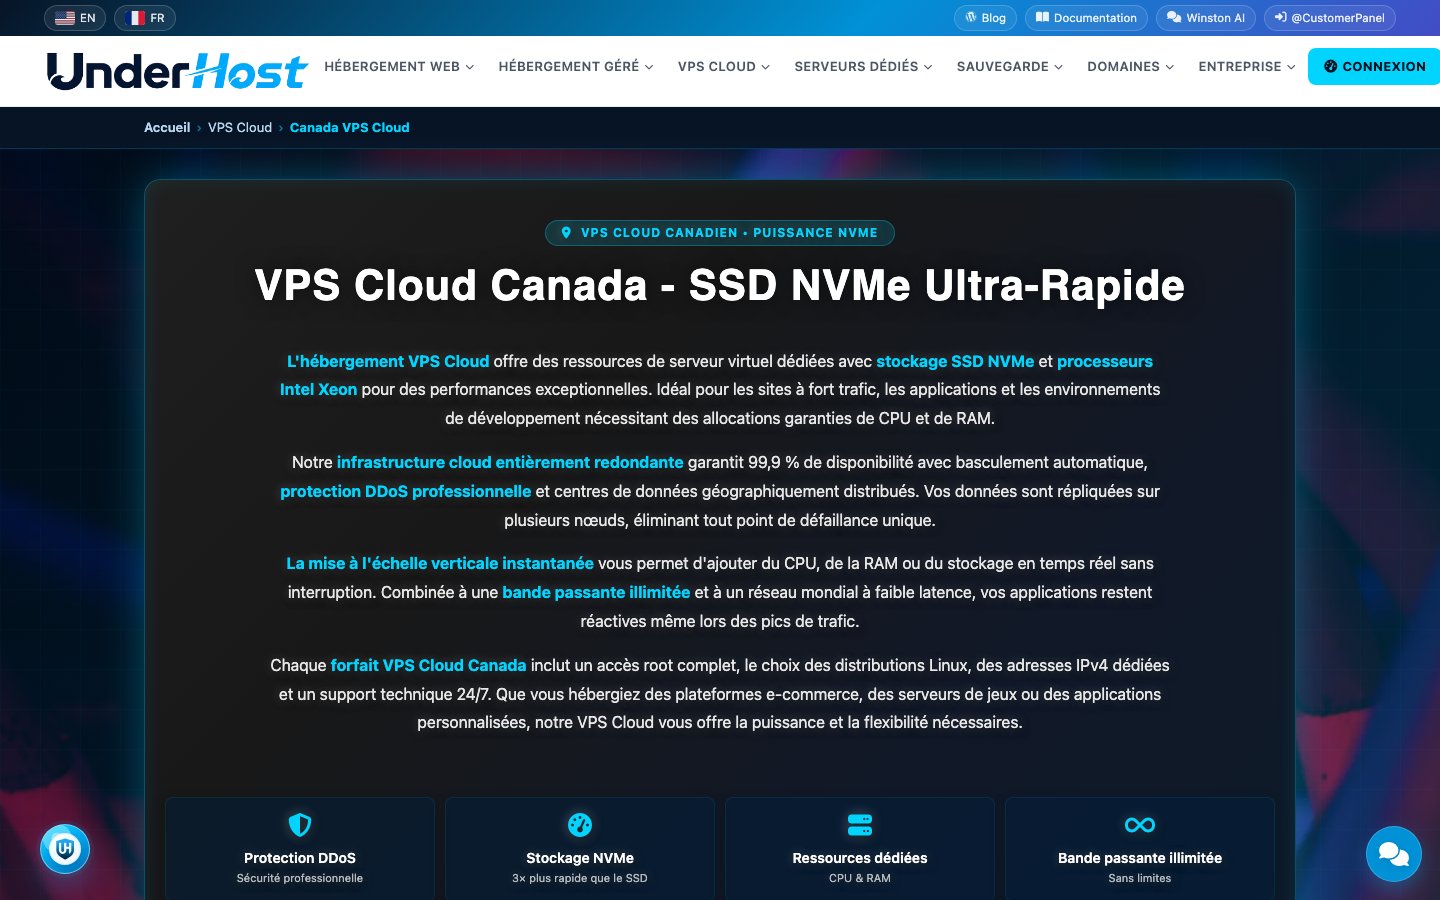Go to @CustomerPanel login link

1329,18
